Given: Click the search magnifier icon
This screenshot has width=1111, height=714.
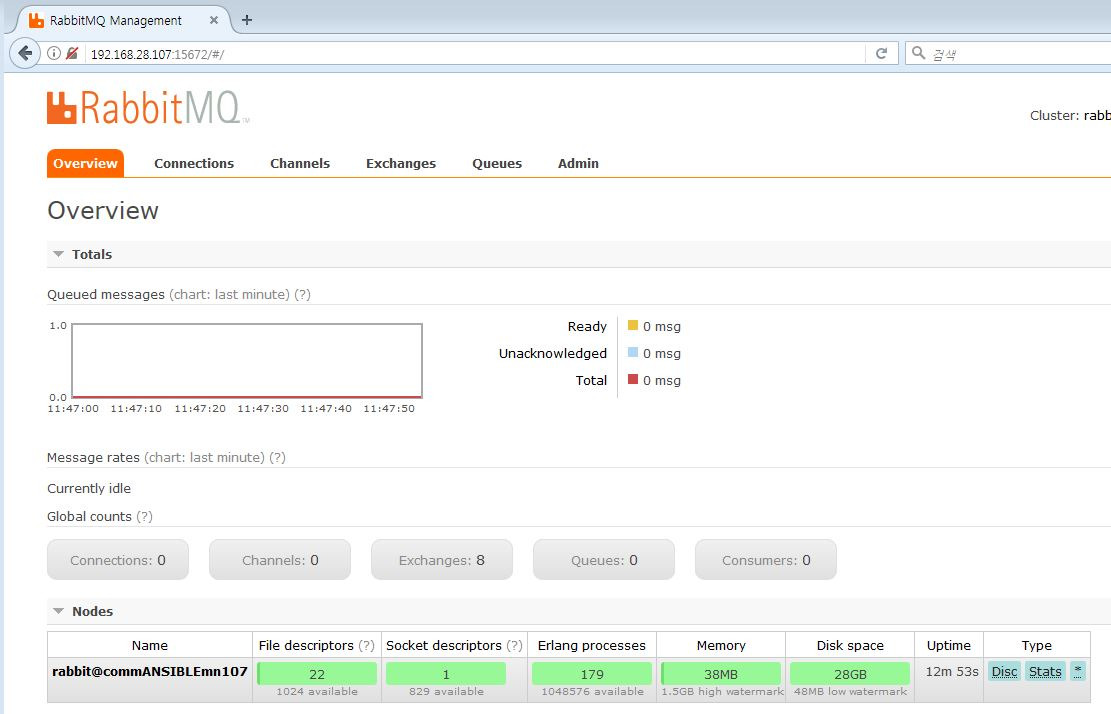Looking at the screenshot, I should pos(918,53).
